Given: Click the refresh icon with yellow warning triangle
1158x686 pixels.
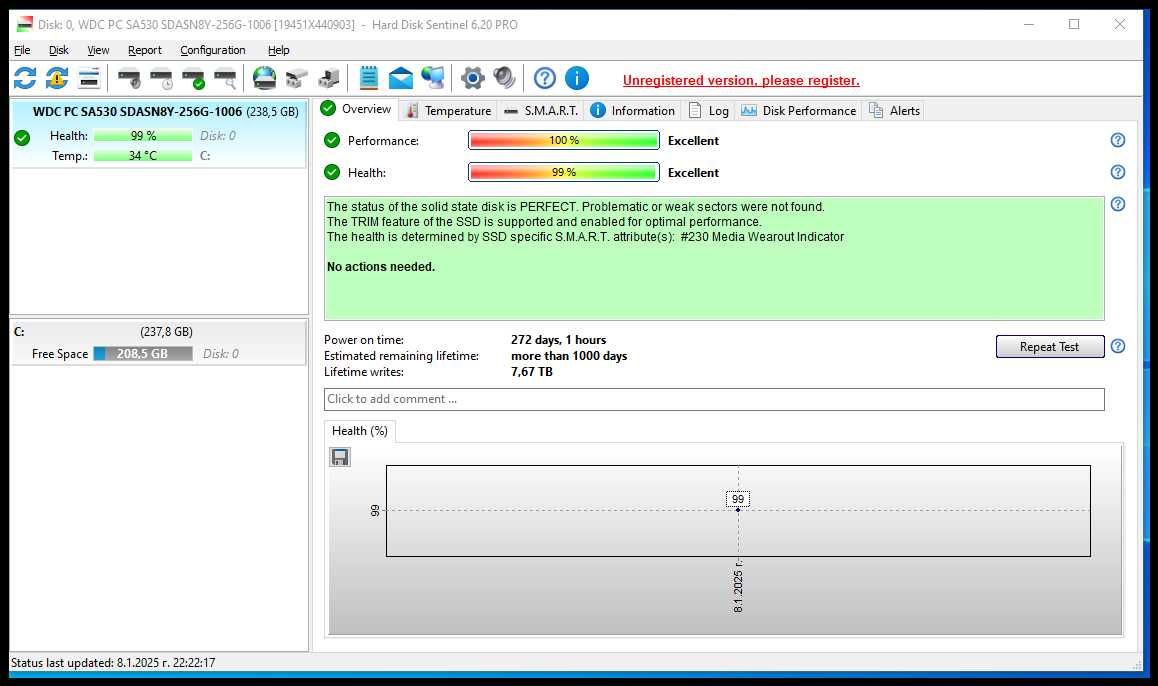Looking at the screenshot, I should 57,78.
